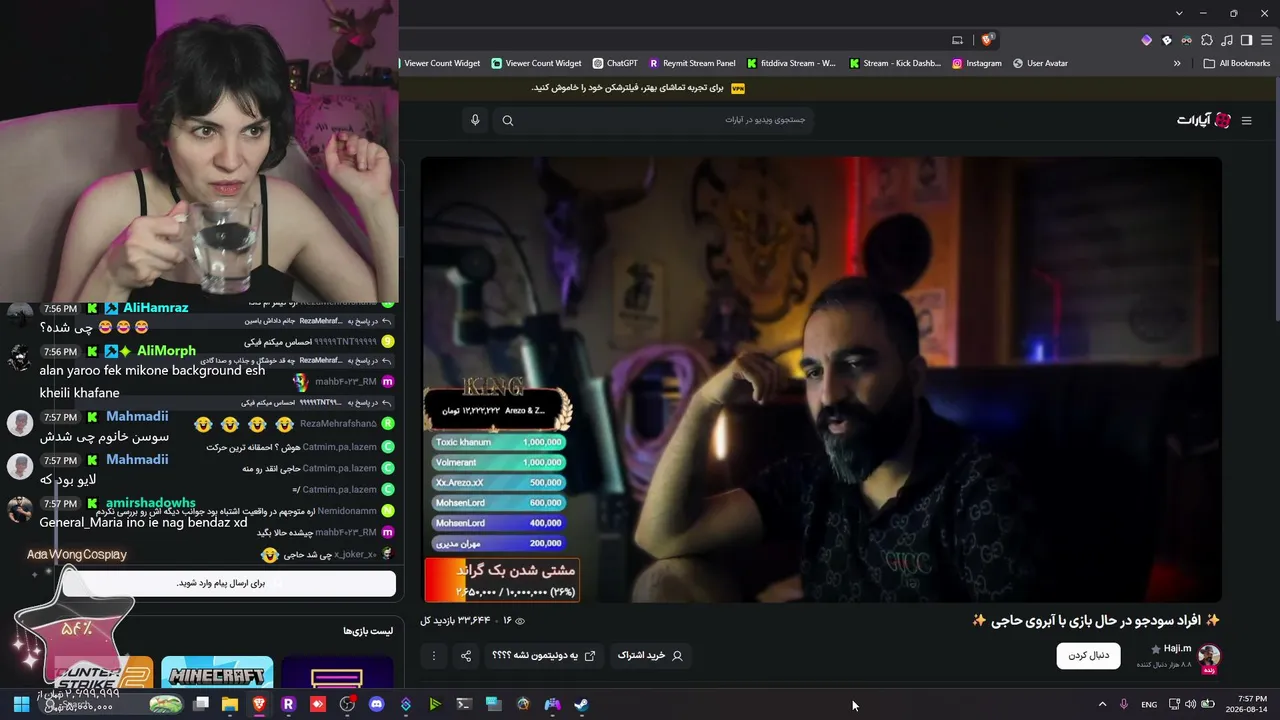This screenshot has width=1280, height=720.
Task: Click the Brave browser taskbar icon
Action: (259, 704)
